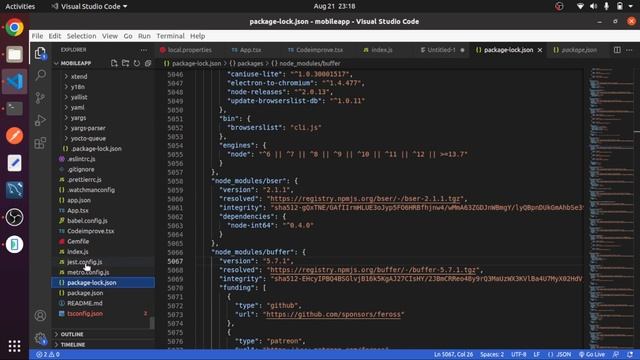The height and width of the screenshot is (360, 640).
Task: Open Explorer more actions ellipsis
Action: click(144, 50)
